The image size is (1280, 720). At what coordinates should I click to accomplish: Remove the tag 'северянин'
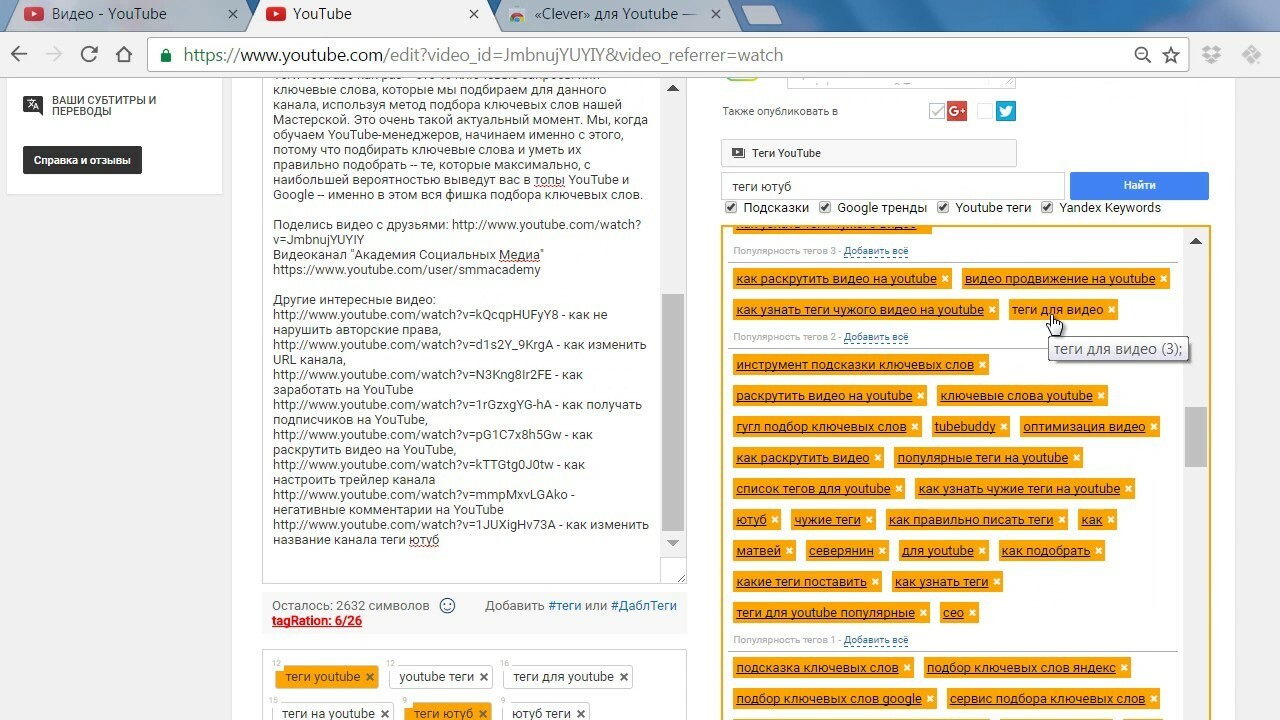882,551
